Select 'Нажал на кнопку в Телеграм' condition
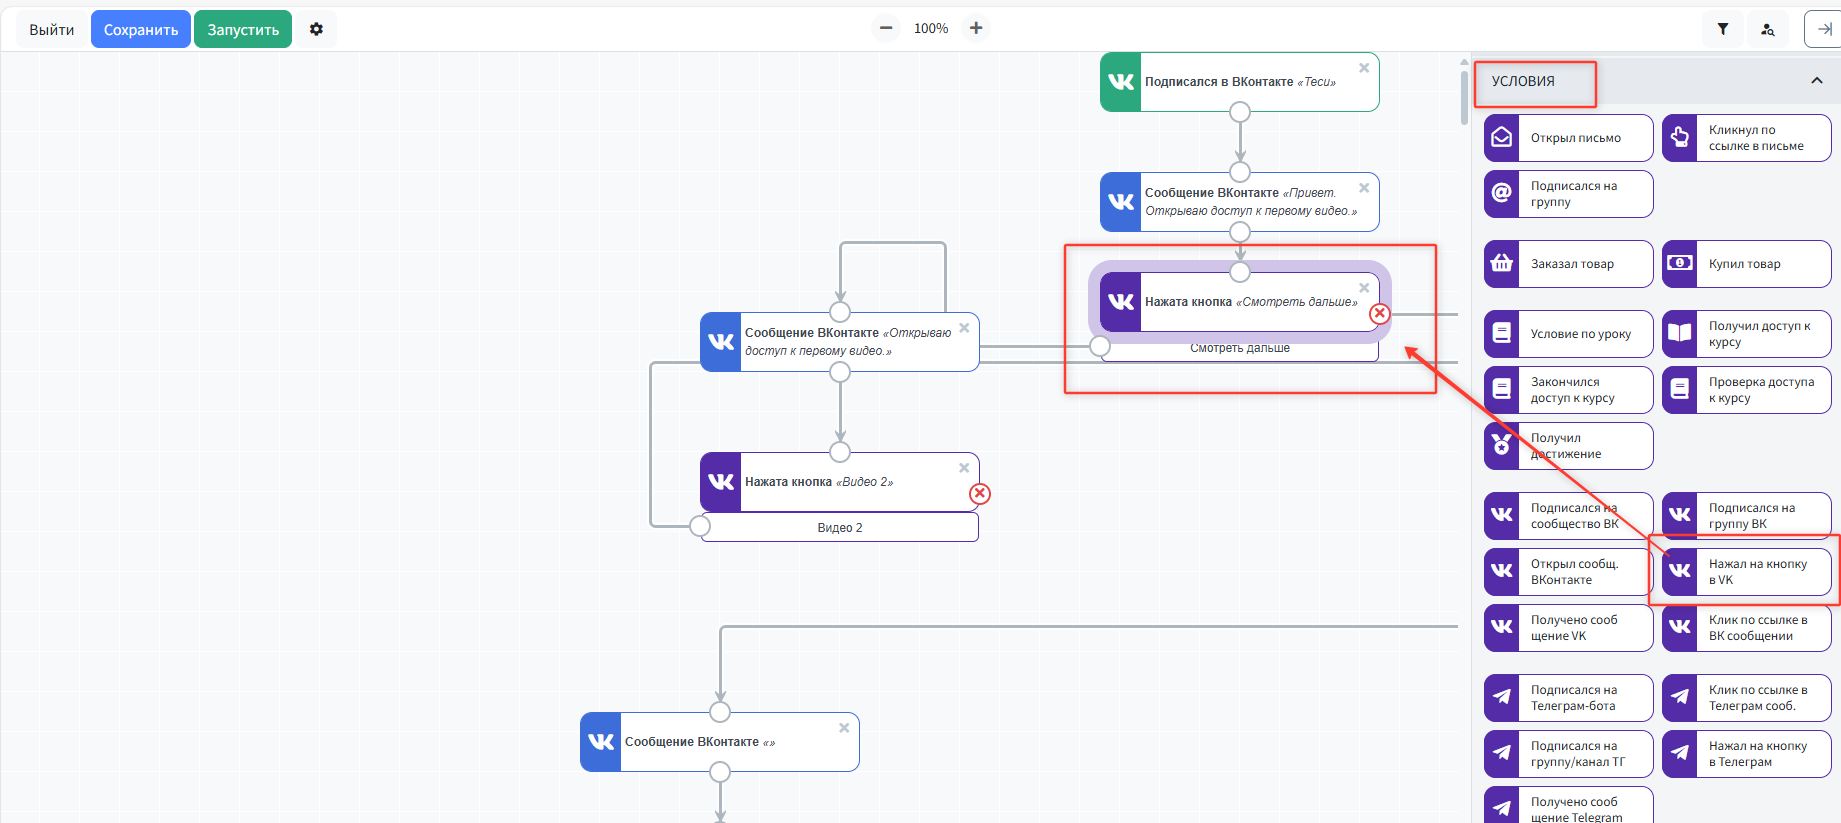Viewport: 1841px width, 823px height. [1746, 754]
